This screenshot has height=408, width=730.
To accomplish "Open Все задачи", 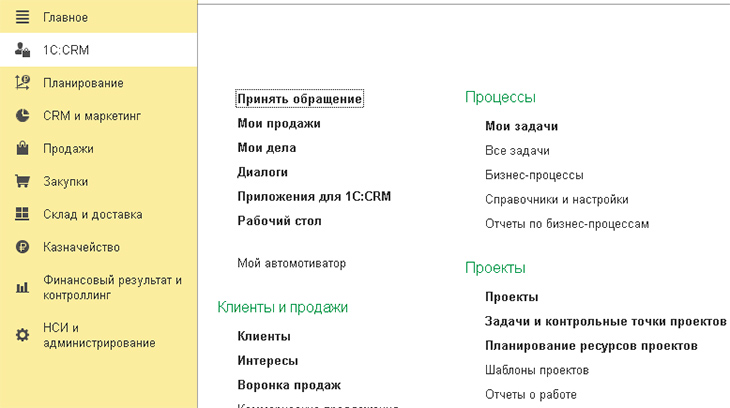I will click(517, 150).
